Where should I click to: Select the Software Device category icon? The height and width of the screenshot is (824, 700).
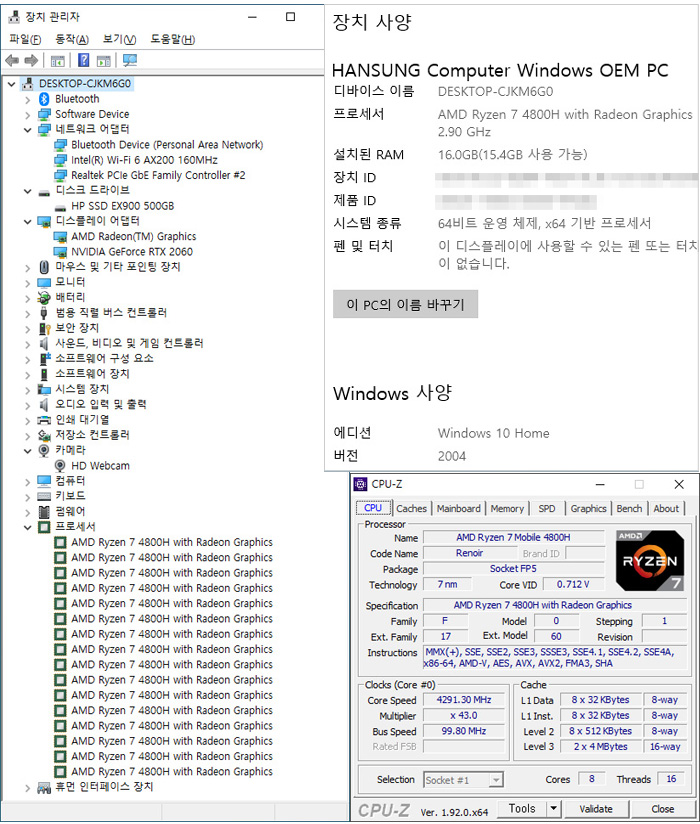(x=44, y=114)
